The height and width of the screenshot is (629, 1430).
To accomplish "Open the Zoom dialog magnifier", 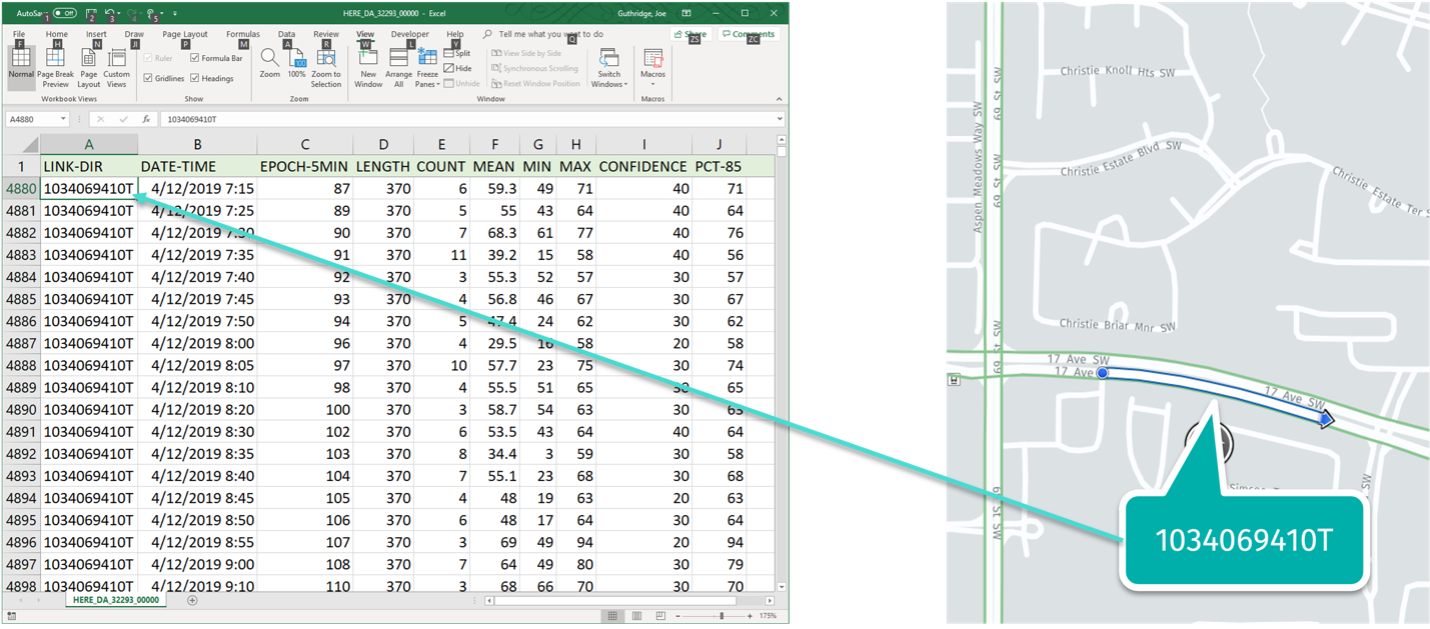I will (270, 63).
